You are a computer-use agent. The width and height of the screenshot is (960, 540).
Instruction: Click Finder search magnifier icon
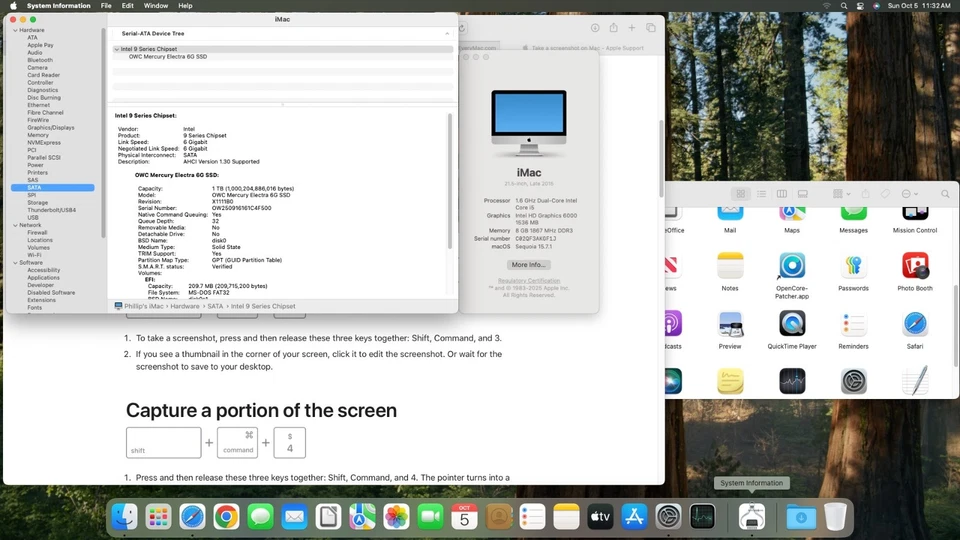pos(945,194)
